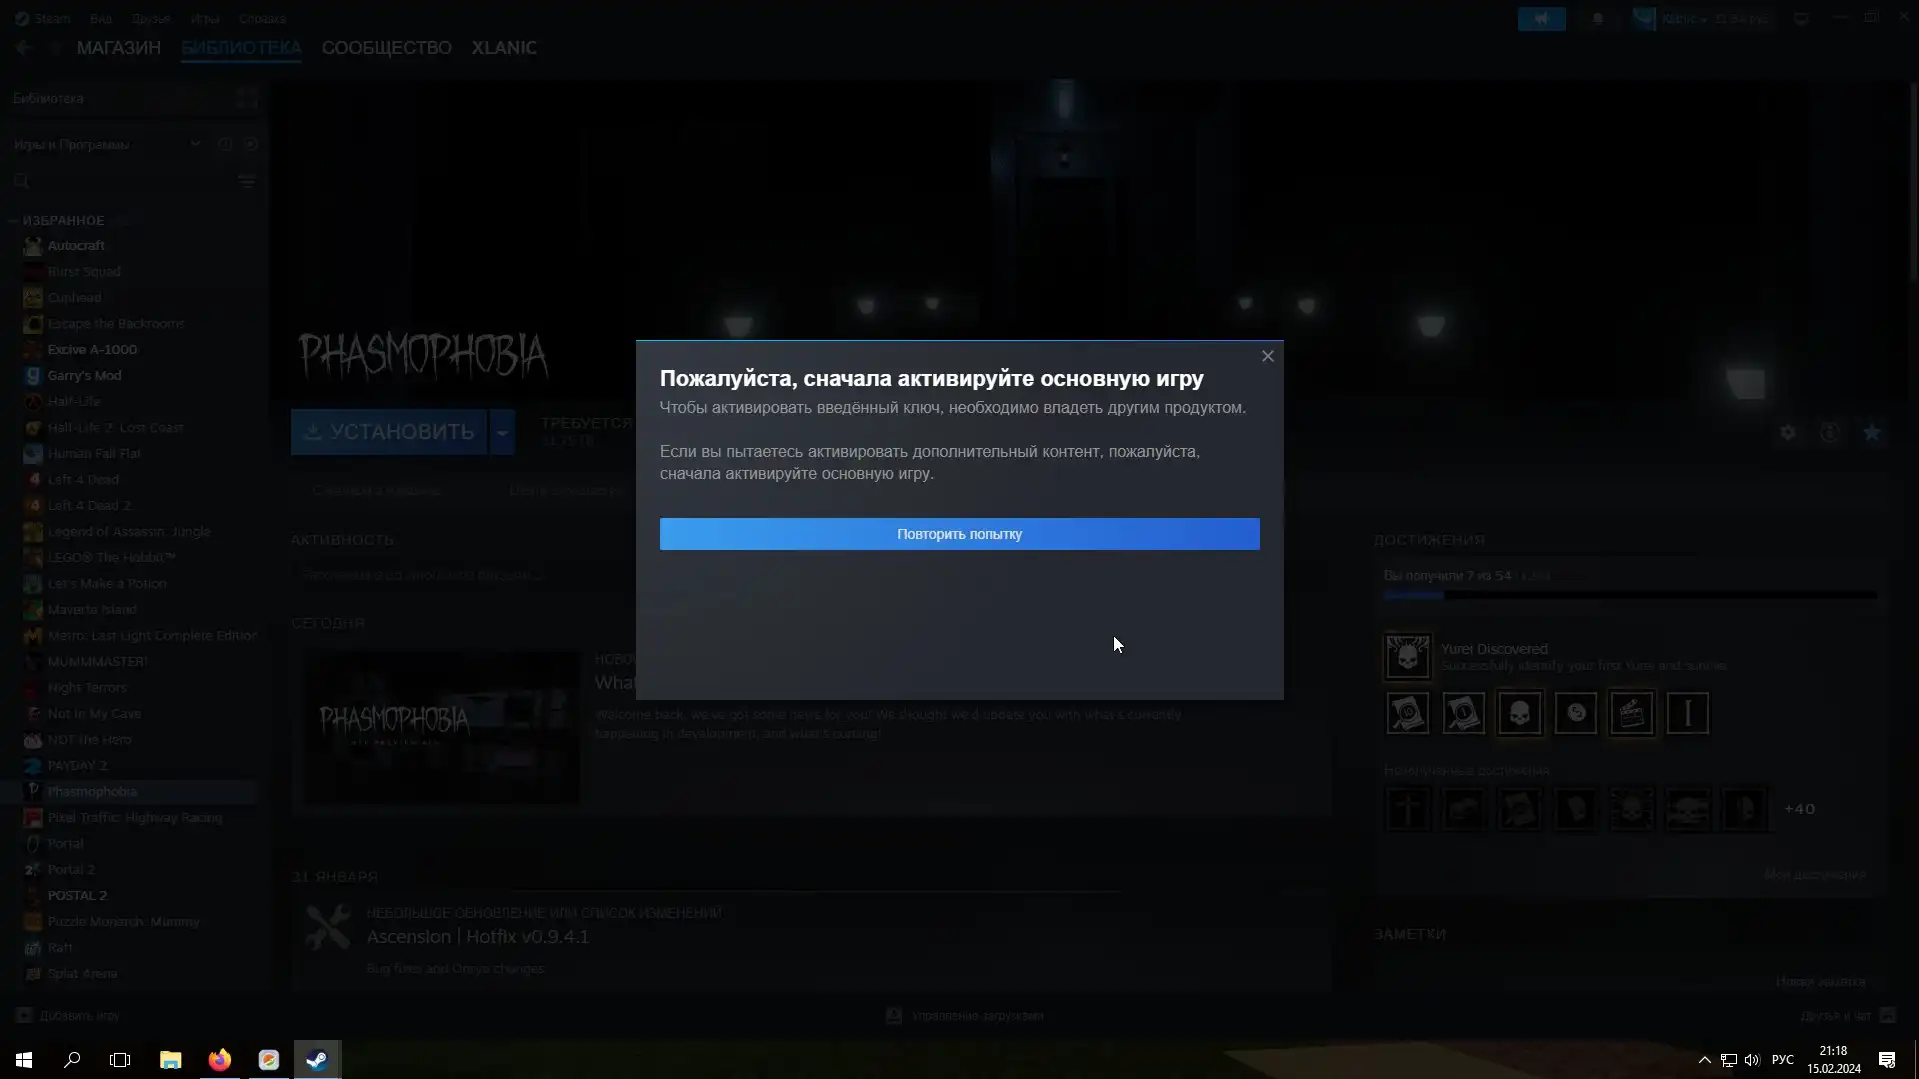
Task: Click the Повторить попытку button
Action: (959, 534)
